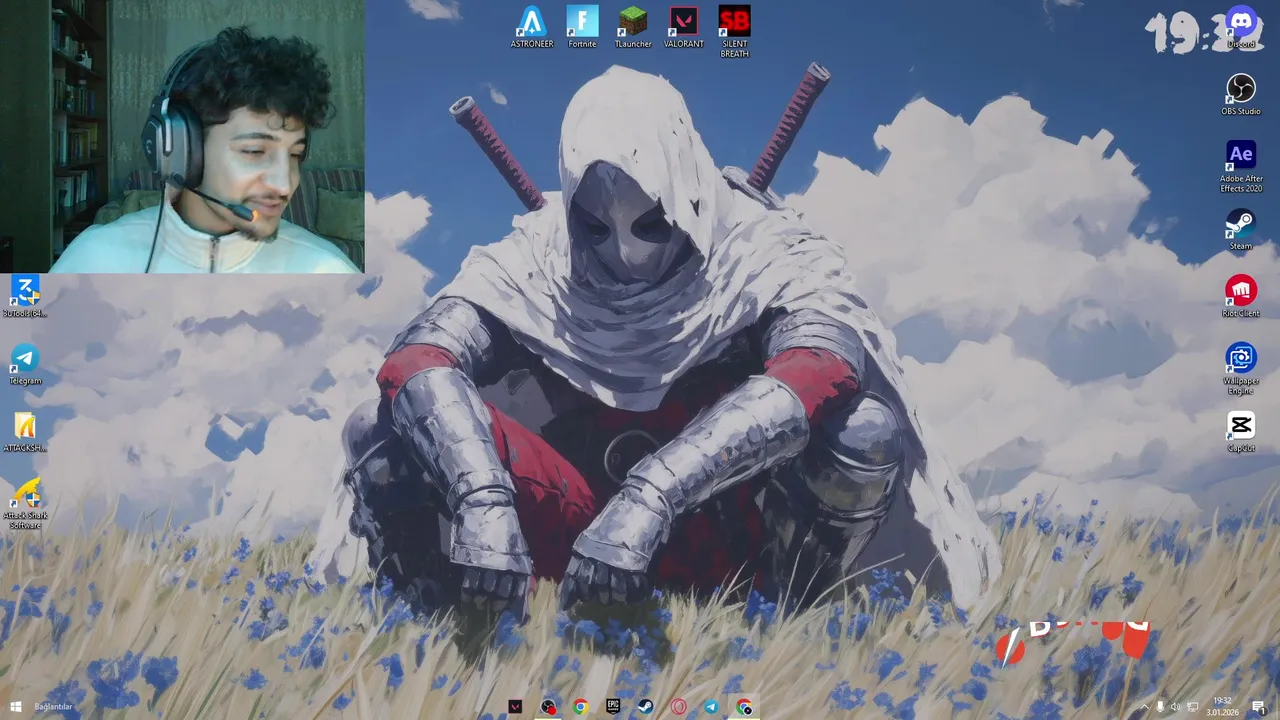Open the notification center icon
The width and height of the screenshot is (1280, 720).
(x=1259, y=707)
